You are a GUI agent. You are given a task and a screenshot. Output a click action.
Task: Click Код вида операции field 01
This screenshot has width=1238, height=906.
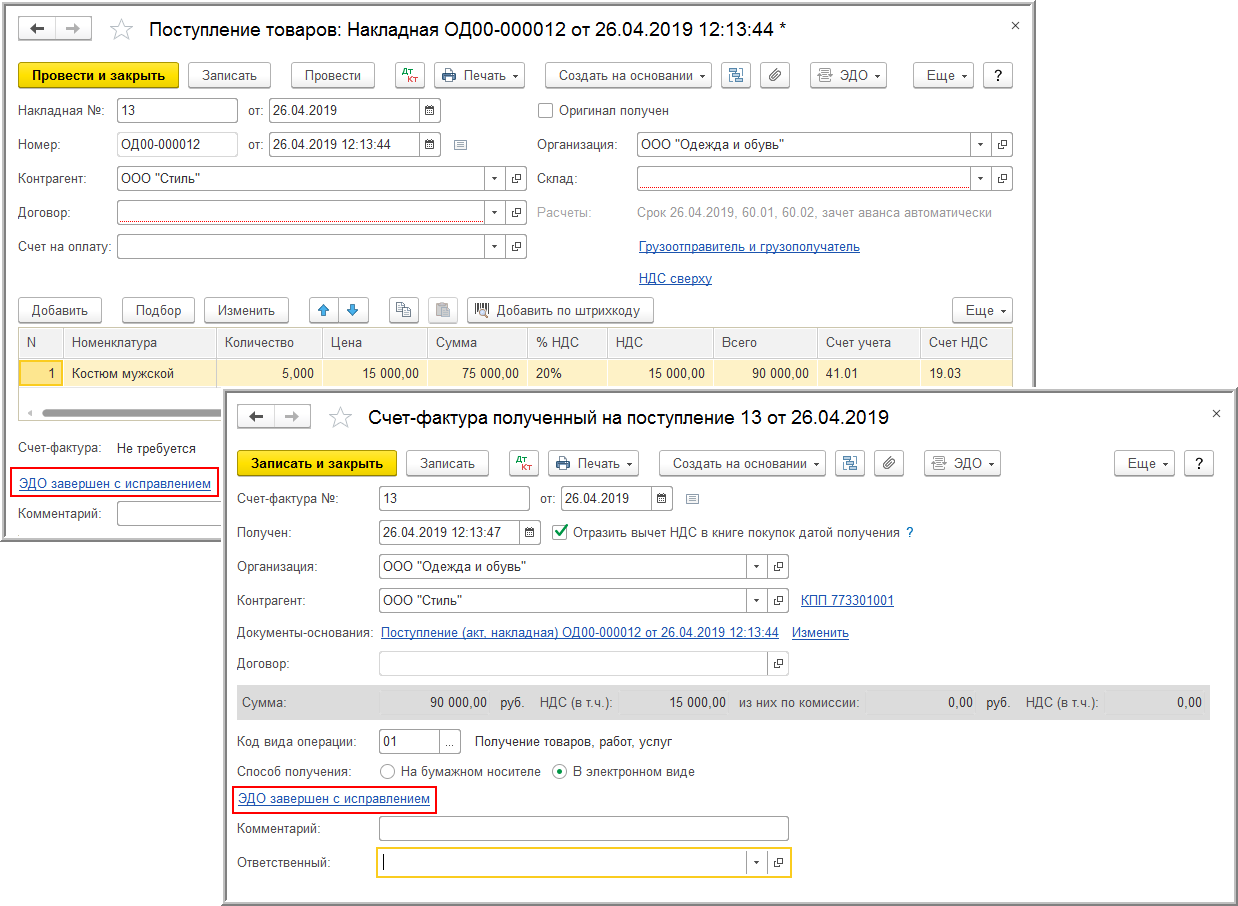coord(409,741)
